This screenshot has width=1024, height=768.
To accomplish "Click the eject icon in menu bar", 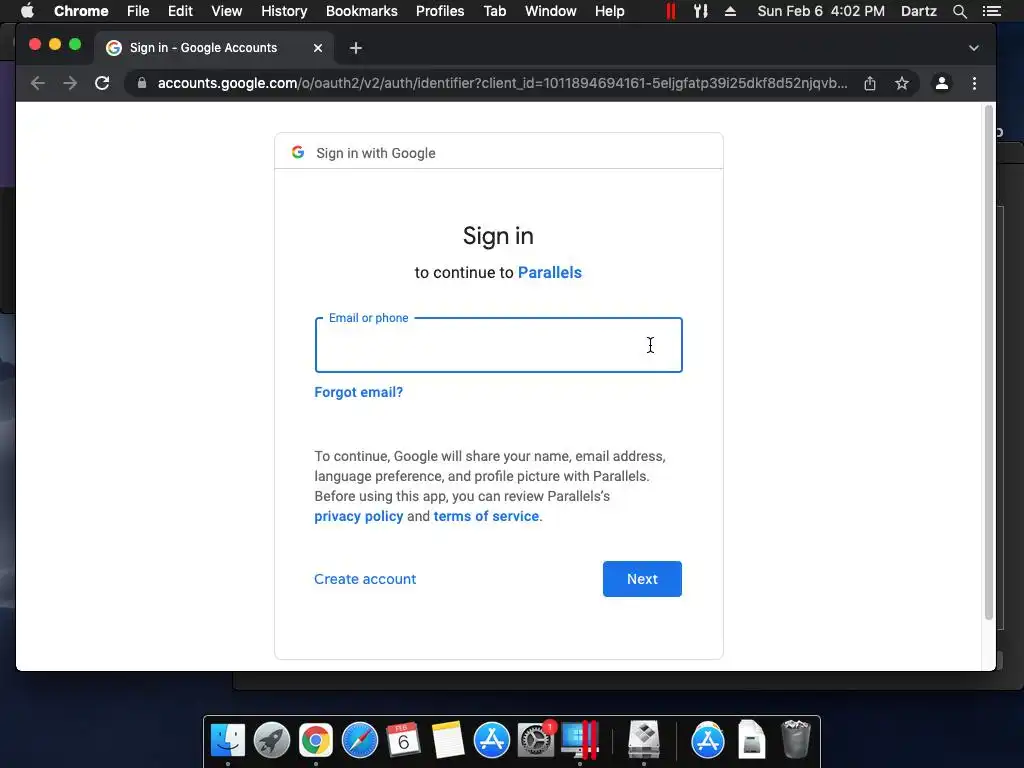I will click(x=730, y=11).
